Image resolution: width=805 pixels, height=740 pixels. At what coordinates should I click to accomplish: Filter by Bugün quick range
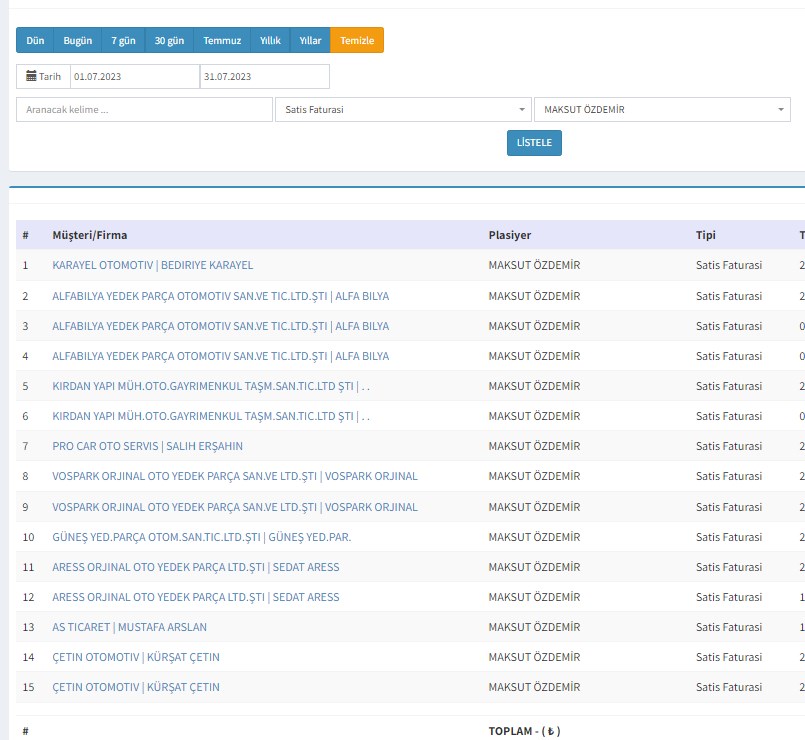click(x=78, y=40)
